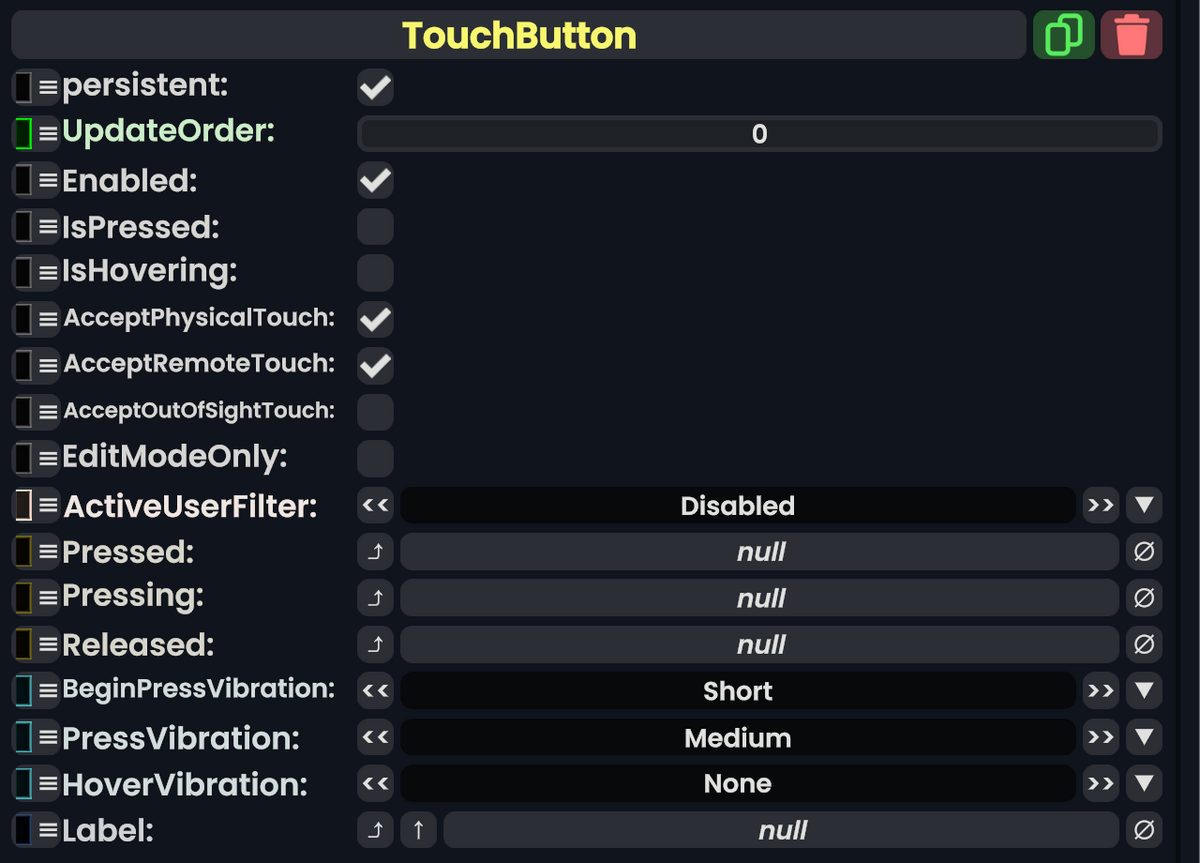Viewport: 1200px width, 863px height.
Task: Click the curved arrow next to Released
Action: tap(375, 644)
